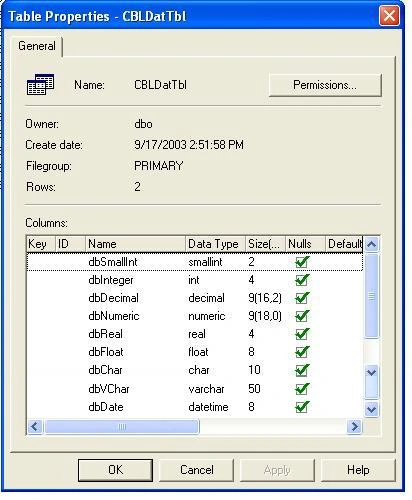The width and height of the screenshot is (412, 500).
Task: Open the Permissions dialog
Action: [x=325, y=85]
